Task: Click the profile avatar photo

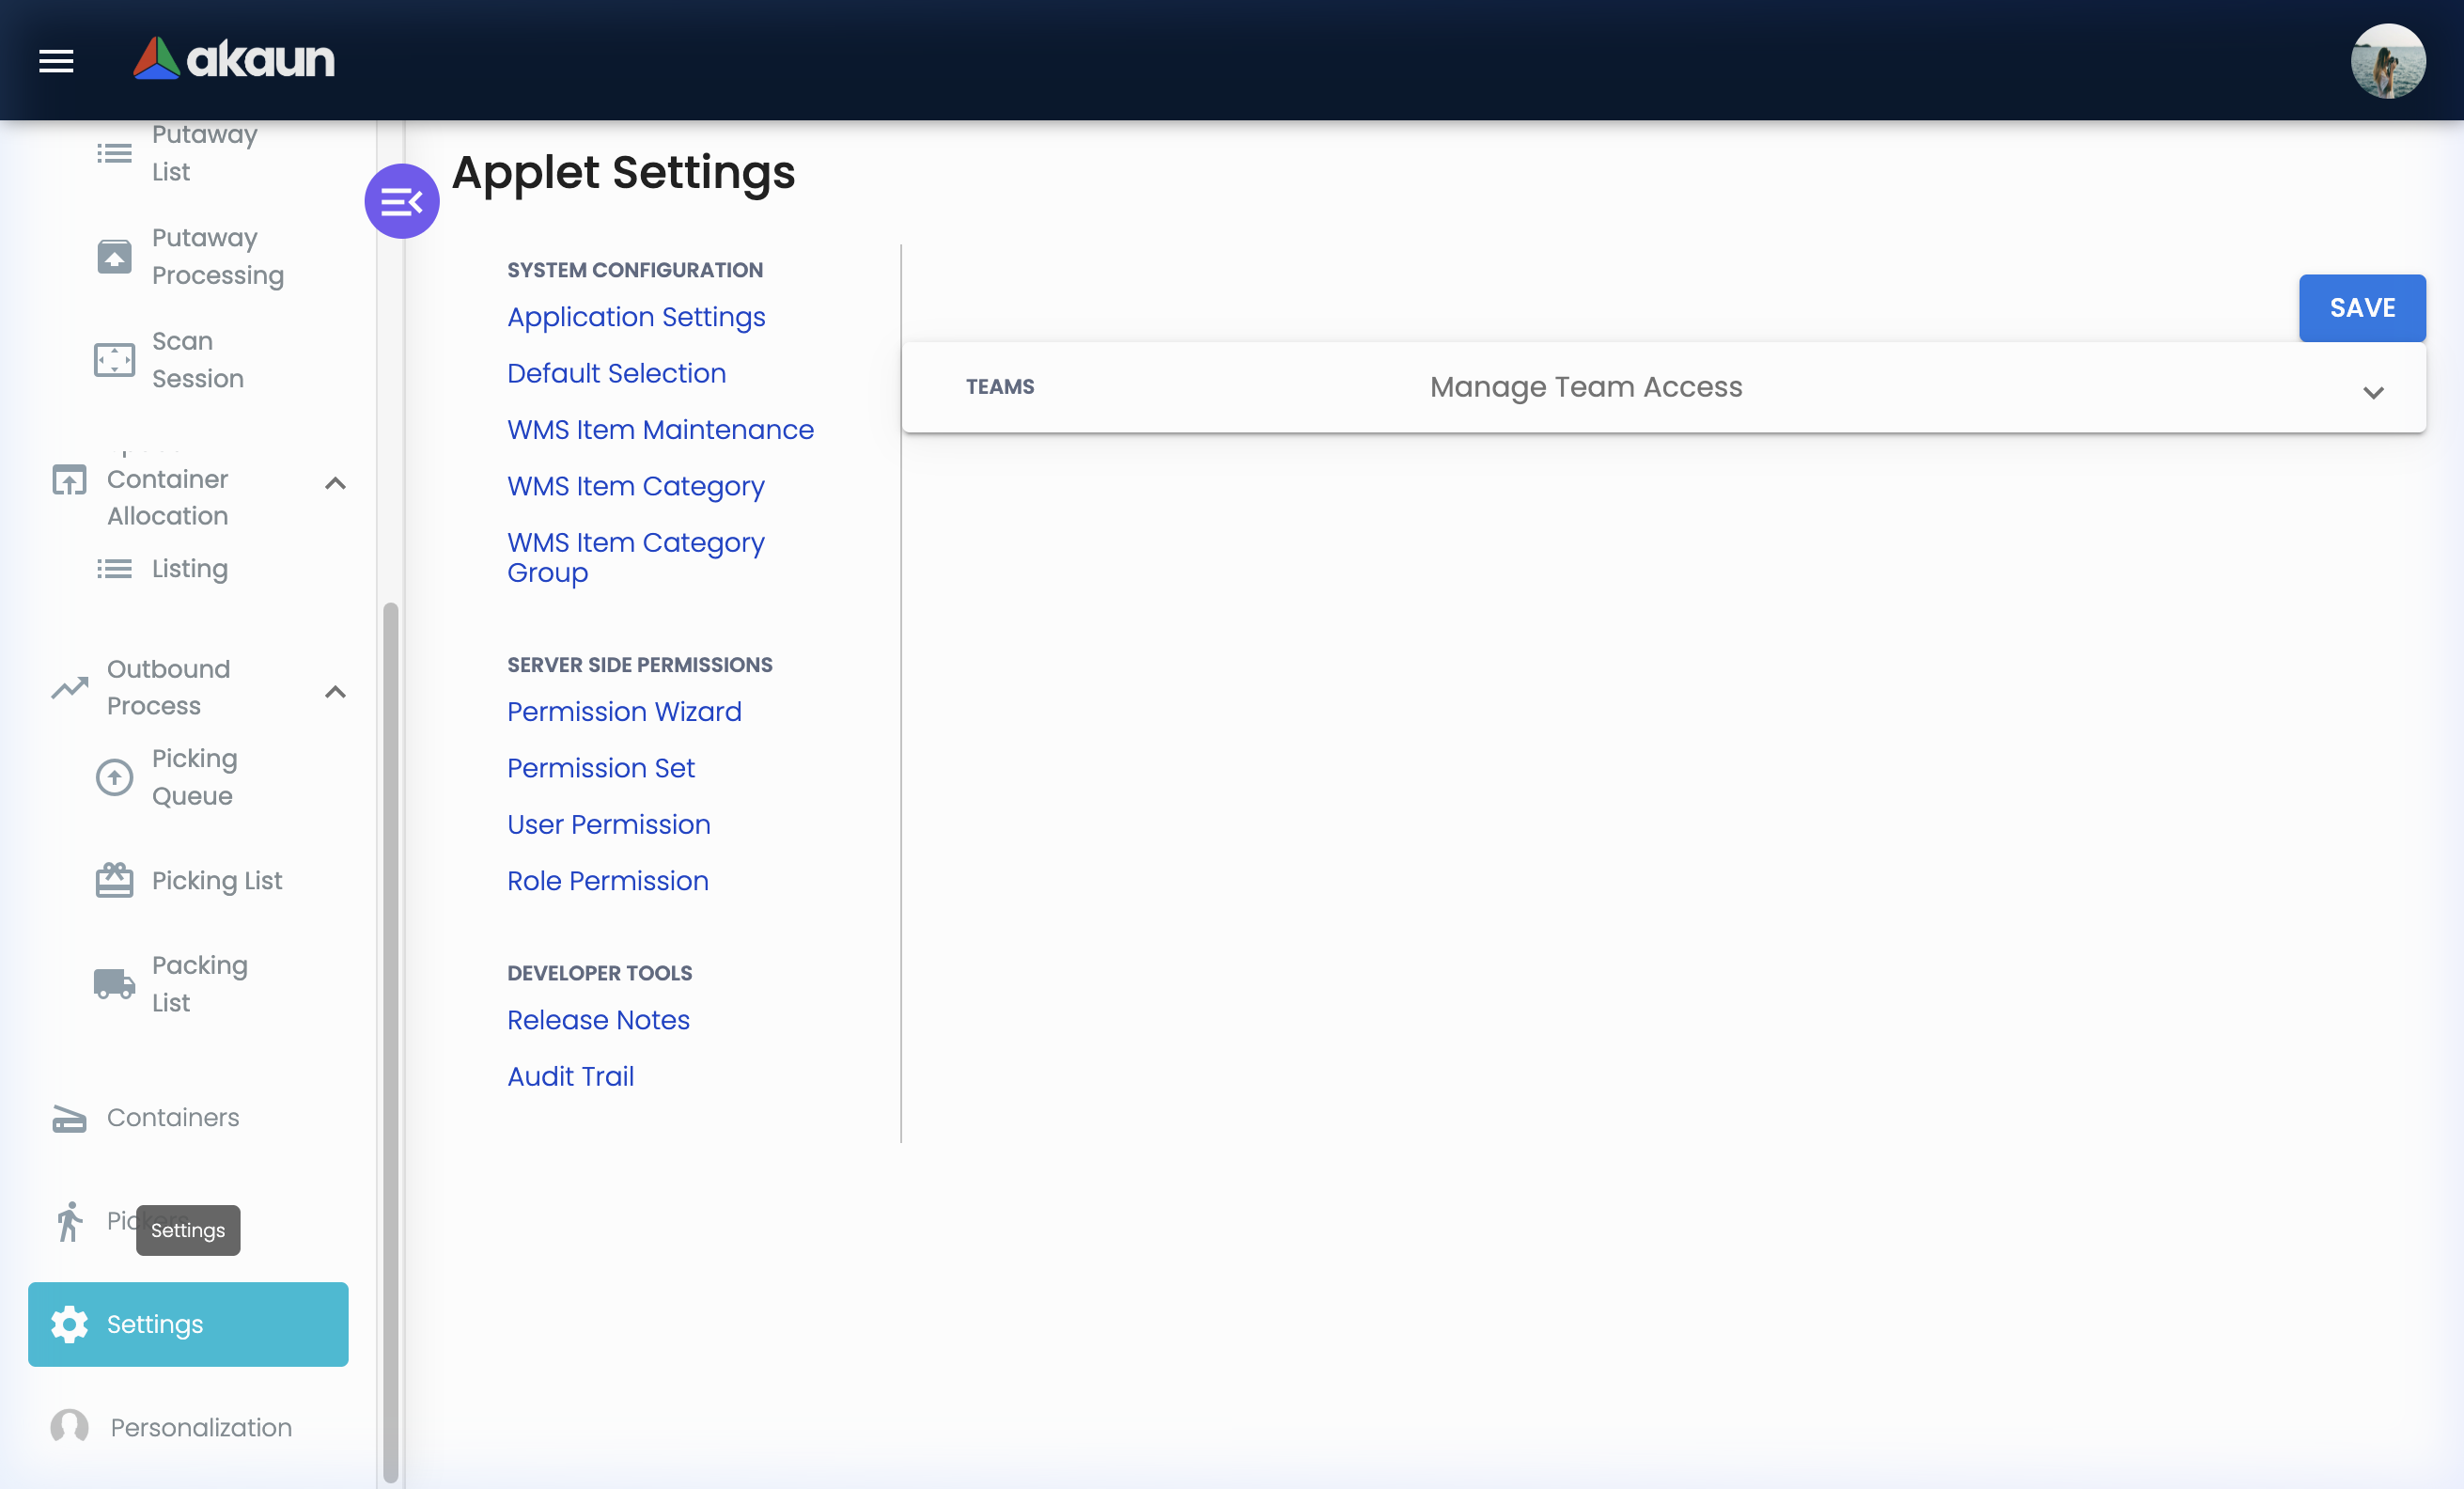Action: click(2389, 61)
